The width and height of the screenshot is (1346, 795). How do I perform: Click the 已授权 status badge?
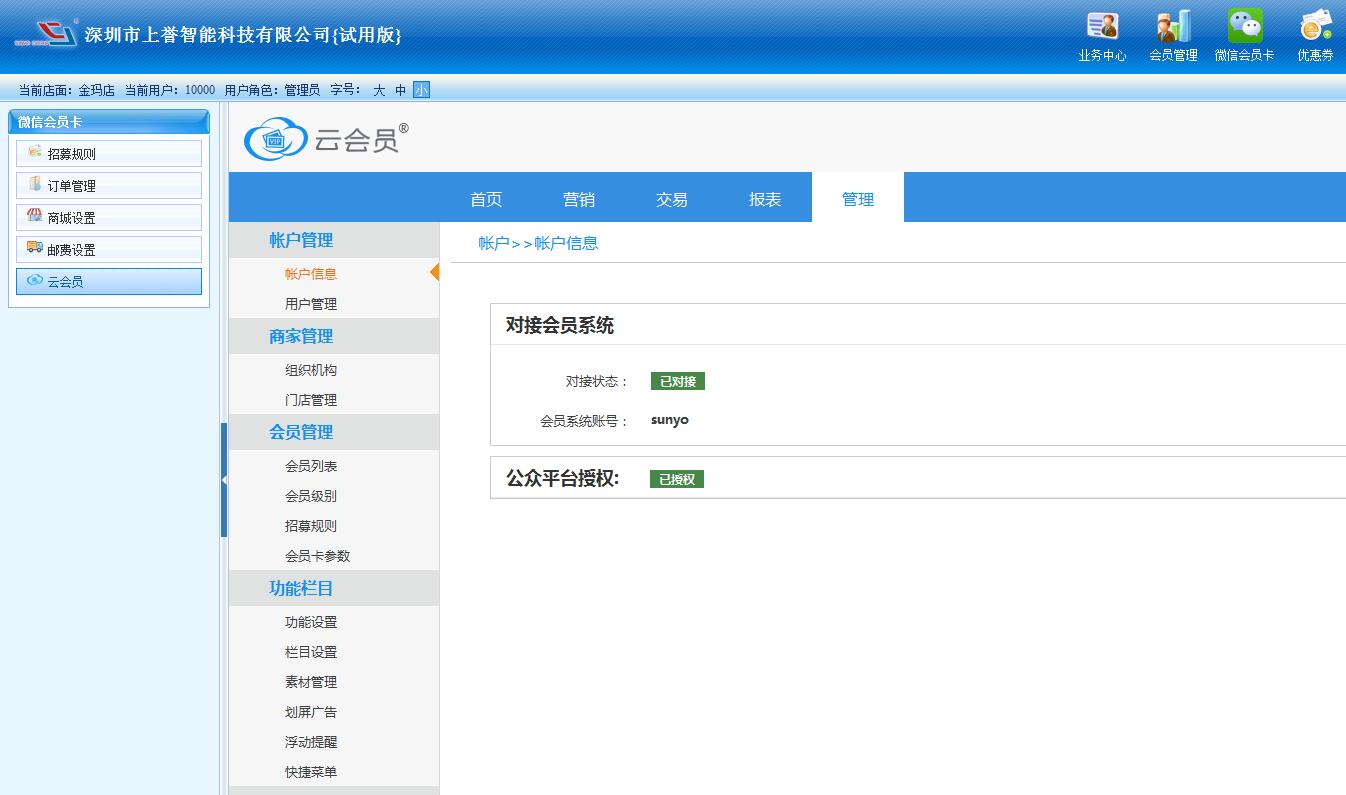(677, 479)
